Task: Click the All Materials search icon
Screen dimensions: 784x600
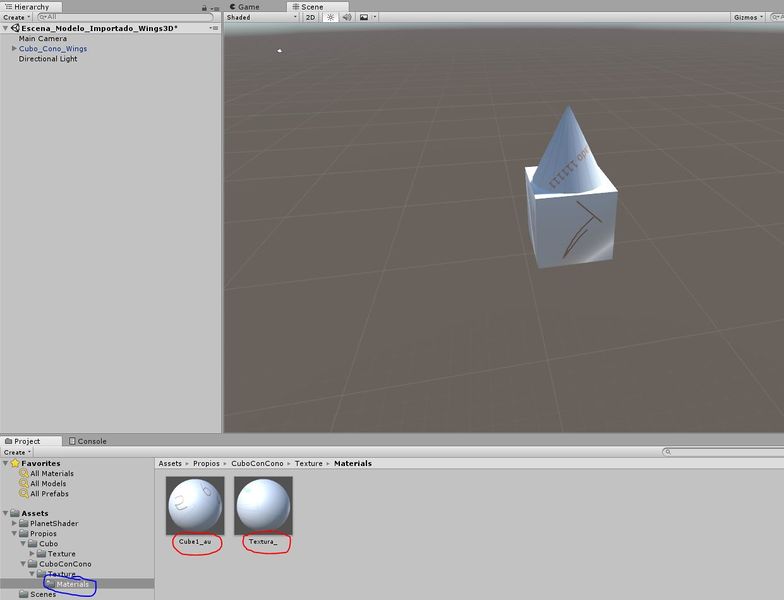Action: (24, 473)
